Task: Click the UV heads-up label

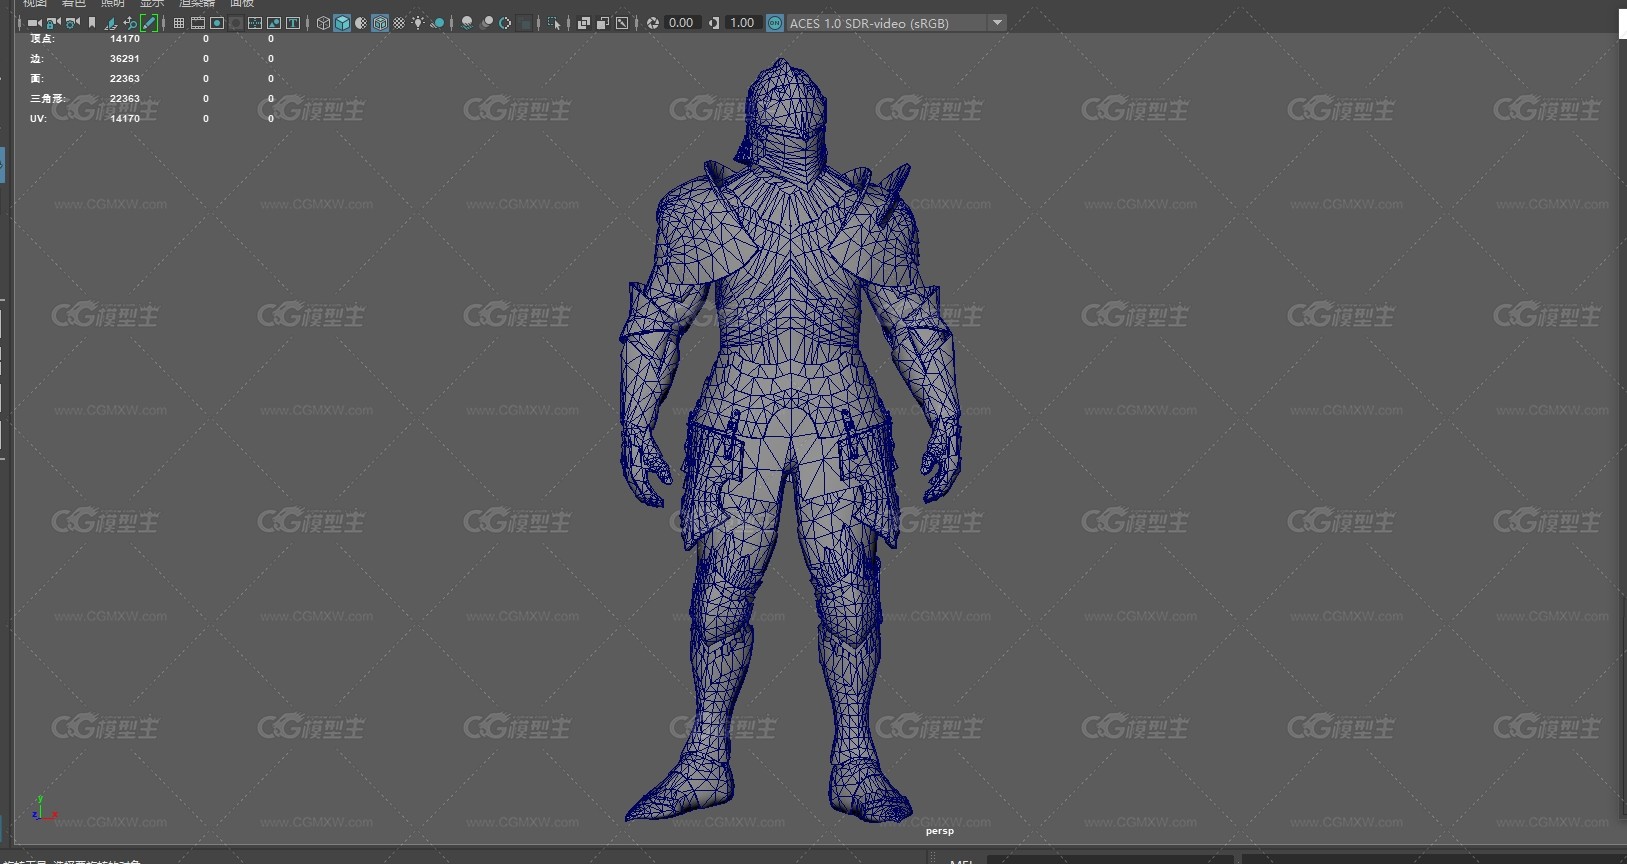Action: pyautogui.click(x=38, y=119)
